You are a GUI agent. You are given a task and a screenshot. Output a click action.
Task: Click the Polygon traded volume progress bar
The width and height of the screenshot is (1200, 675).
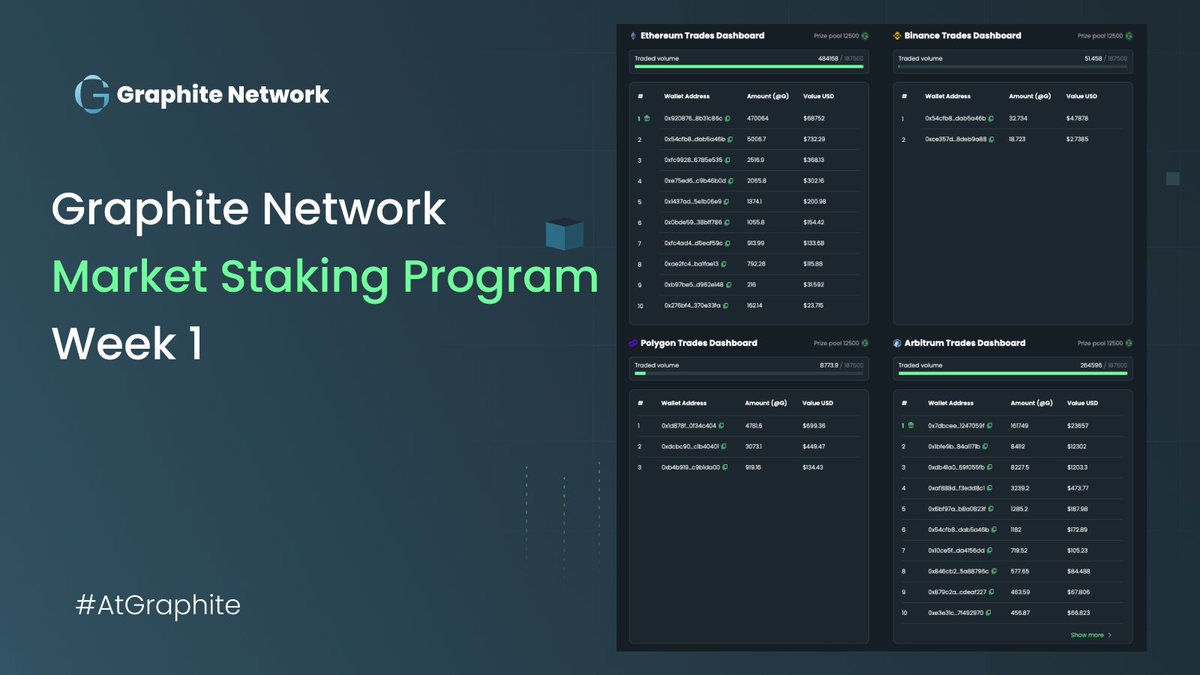(748, 374)
